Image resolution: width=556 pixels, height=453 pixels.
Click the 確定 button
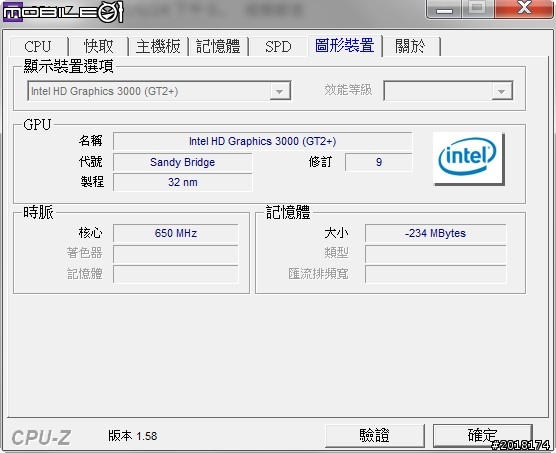pos(482,435)
